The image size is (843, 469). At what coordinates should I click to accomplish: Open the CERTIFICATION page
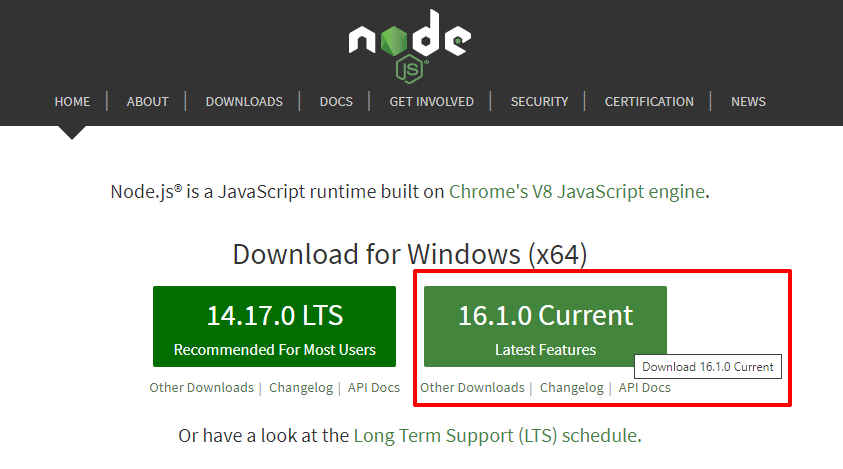(x=649, y=102)
